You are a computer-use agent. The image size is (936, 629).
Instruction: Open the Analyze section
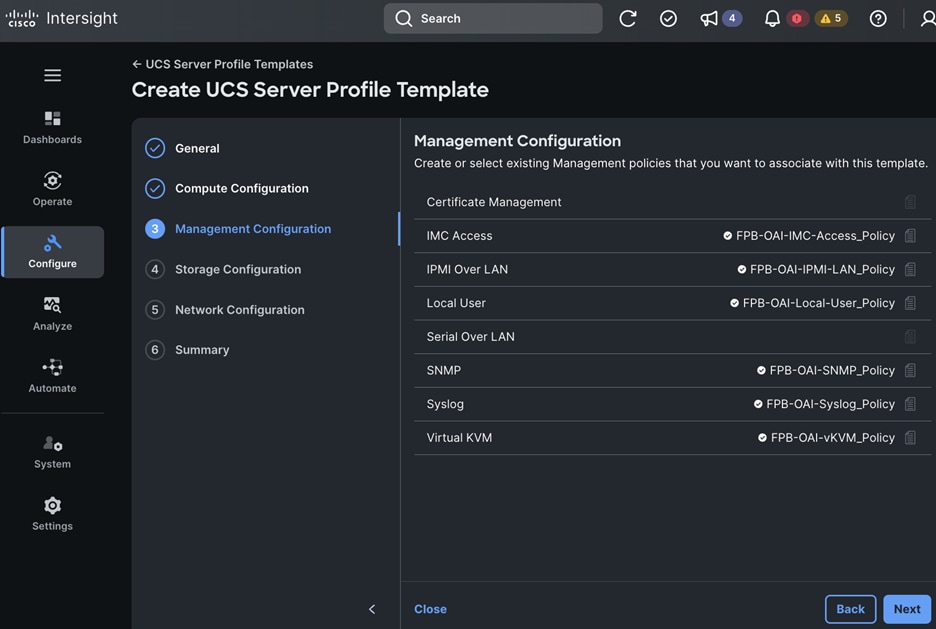[x=53, y=314]
